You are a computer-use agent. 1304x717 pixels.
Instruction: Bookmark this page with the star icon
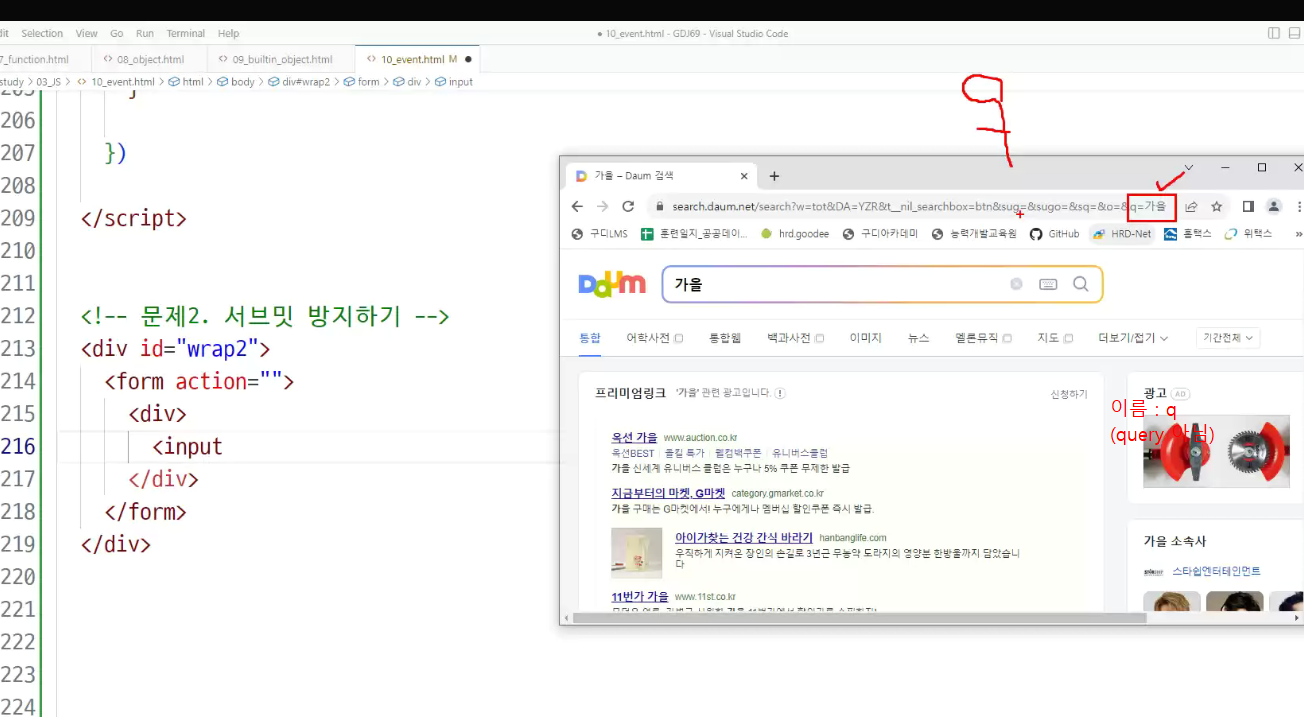point(1217,206)
